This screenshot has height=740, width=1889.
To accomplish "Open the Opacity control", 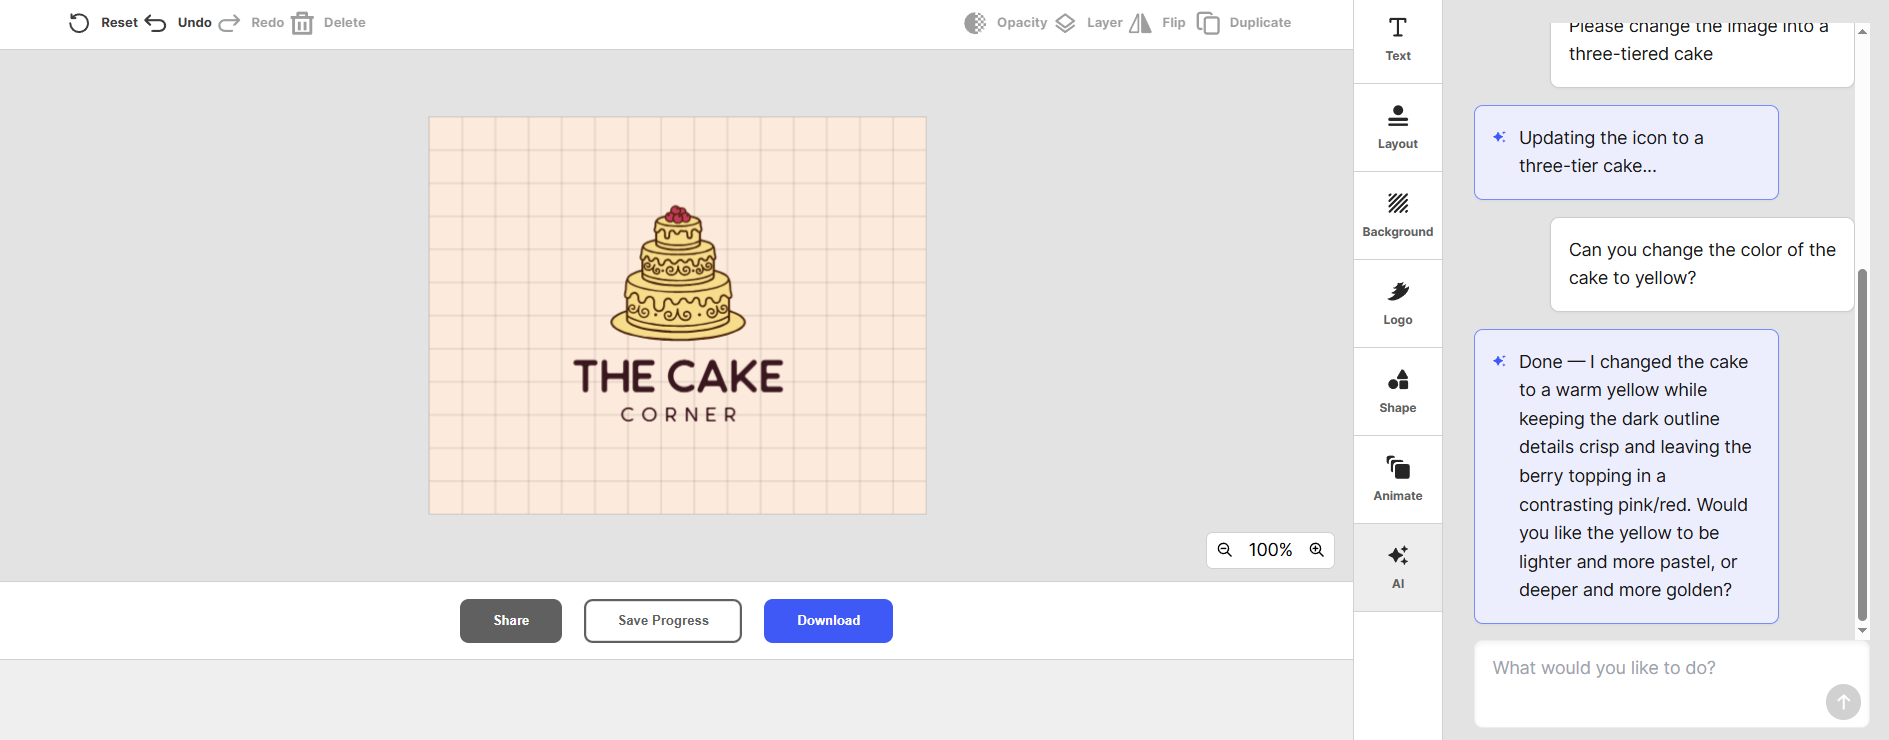I will tap(975, 23).
